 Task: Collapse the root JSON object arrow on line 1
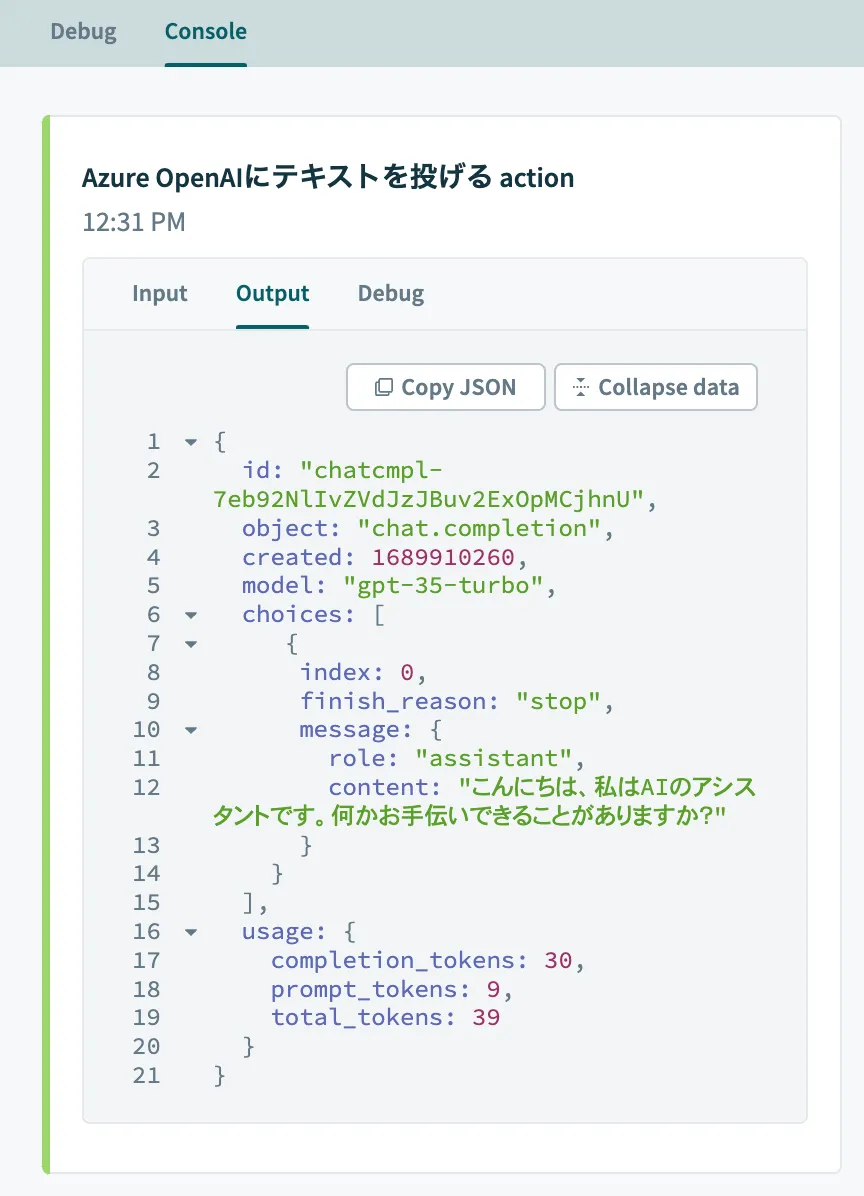coord(190,442)
